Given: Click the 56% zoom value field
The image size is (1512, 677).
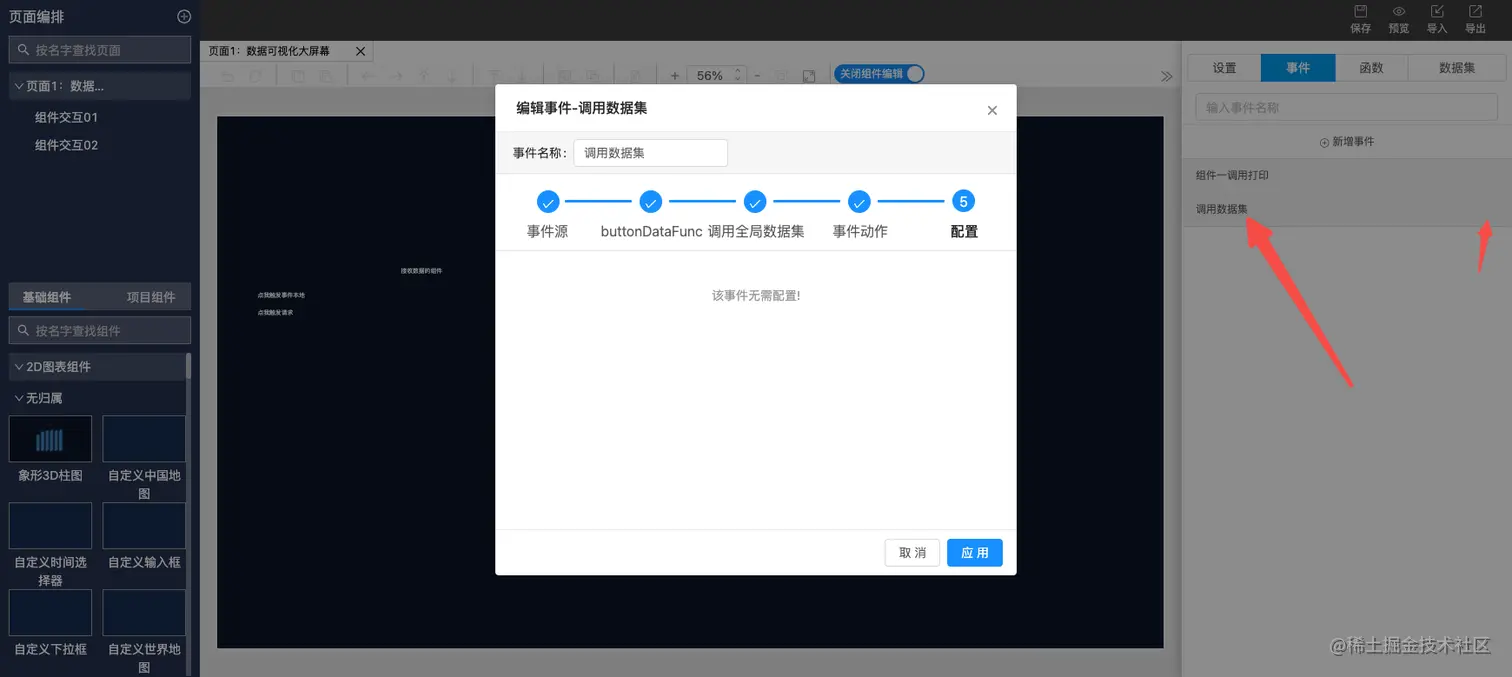Looking at the screenshot, I should pos(710,75).
